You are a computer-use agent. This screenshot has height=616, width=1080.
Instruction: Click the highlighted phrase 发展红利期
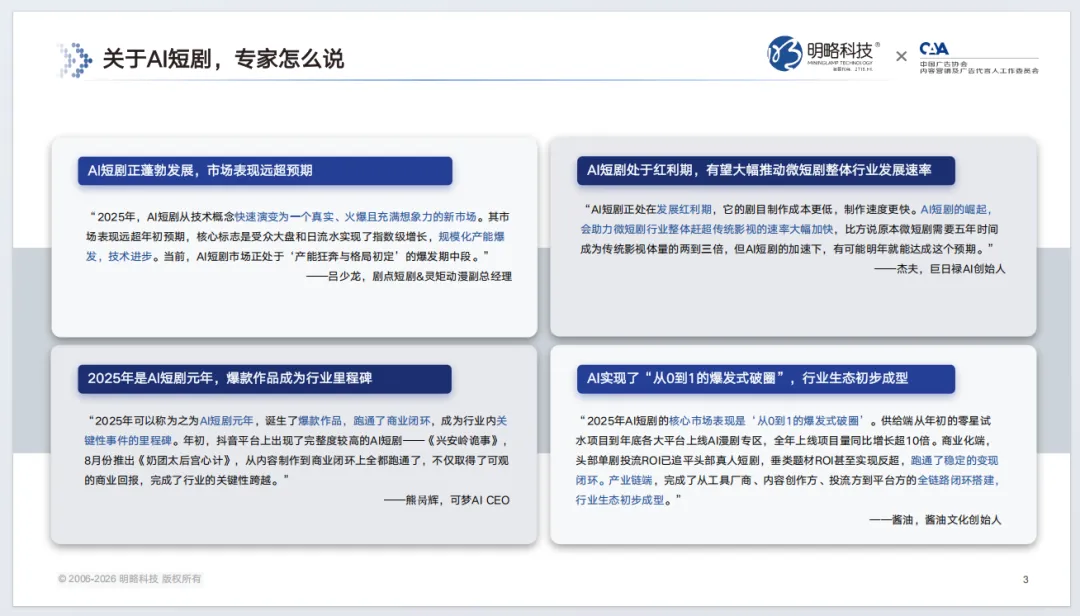coord(684,209)
